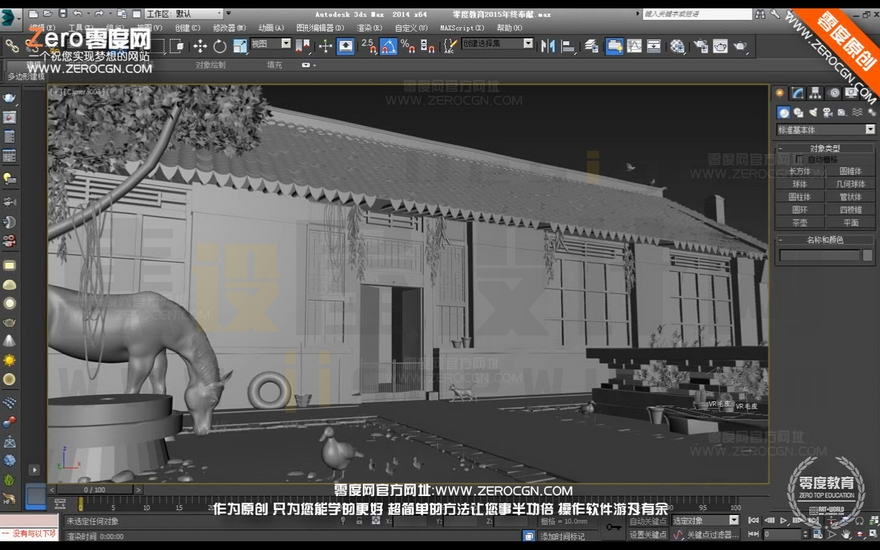Select the Cameras category icon
Image resolution: width=880 pixels, height=550 pixels.
[x=827, y=113]
